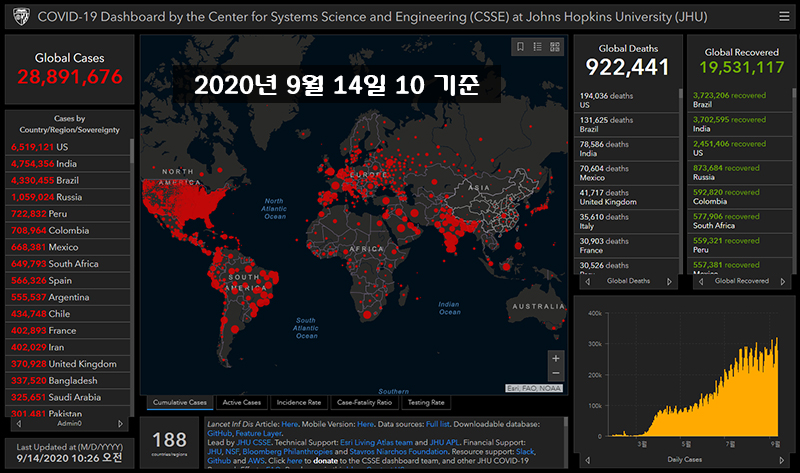
Task: Open the AWS link
Action: (256, 461)
